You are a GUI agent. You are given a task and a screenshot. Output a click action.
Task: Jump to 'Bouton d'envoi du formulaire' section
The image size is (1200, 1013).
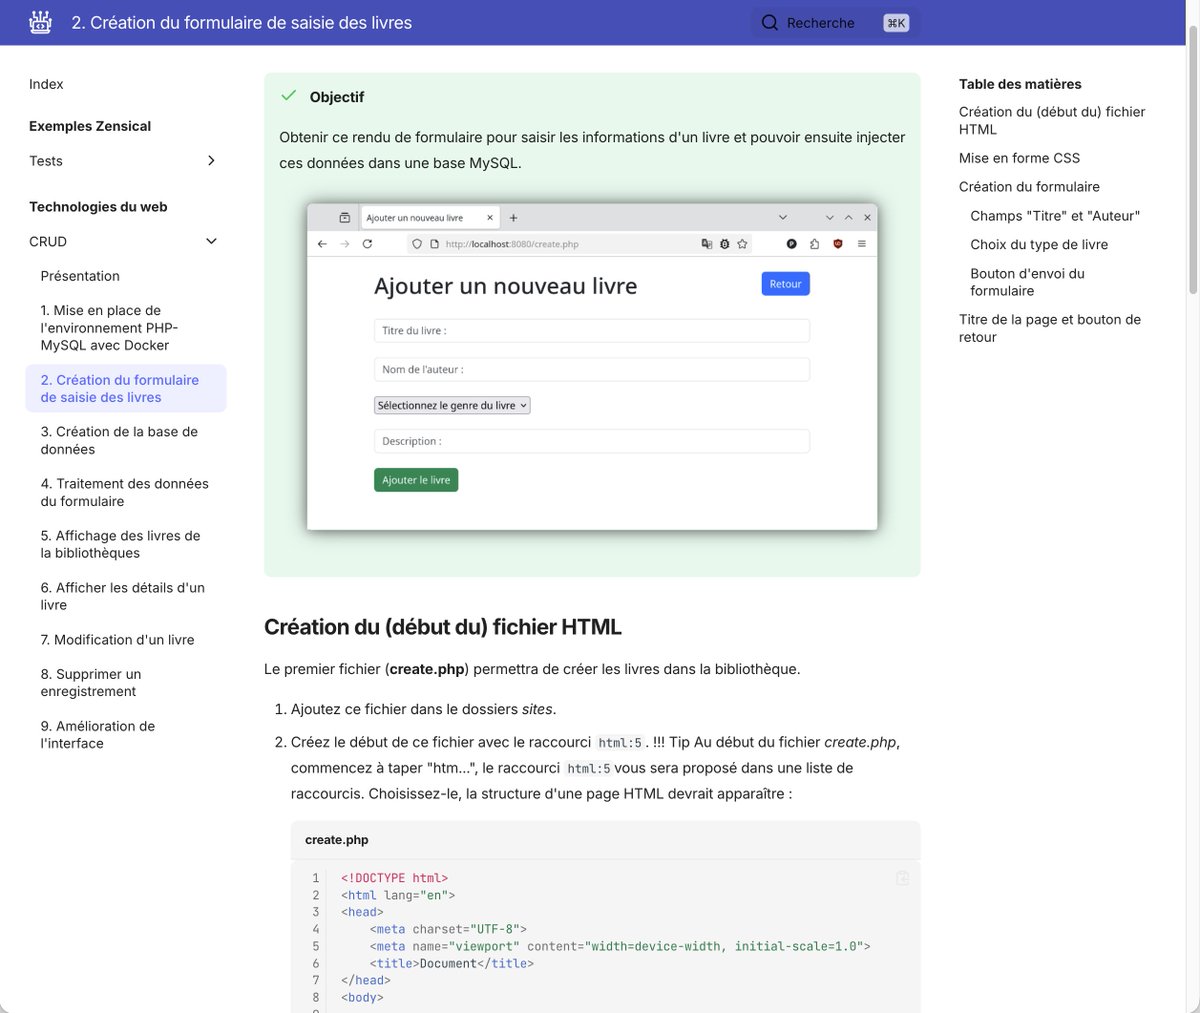1027,282
